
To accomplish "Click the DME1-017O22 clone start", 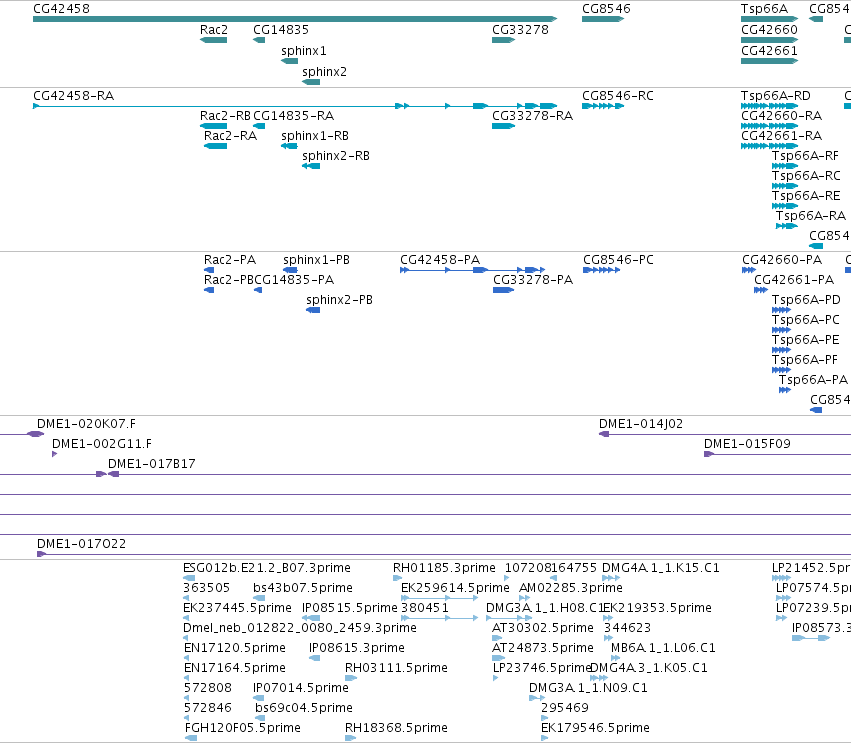I will pyautogui.click(x=41, y=554).
